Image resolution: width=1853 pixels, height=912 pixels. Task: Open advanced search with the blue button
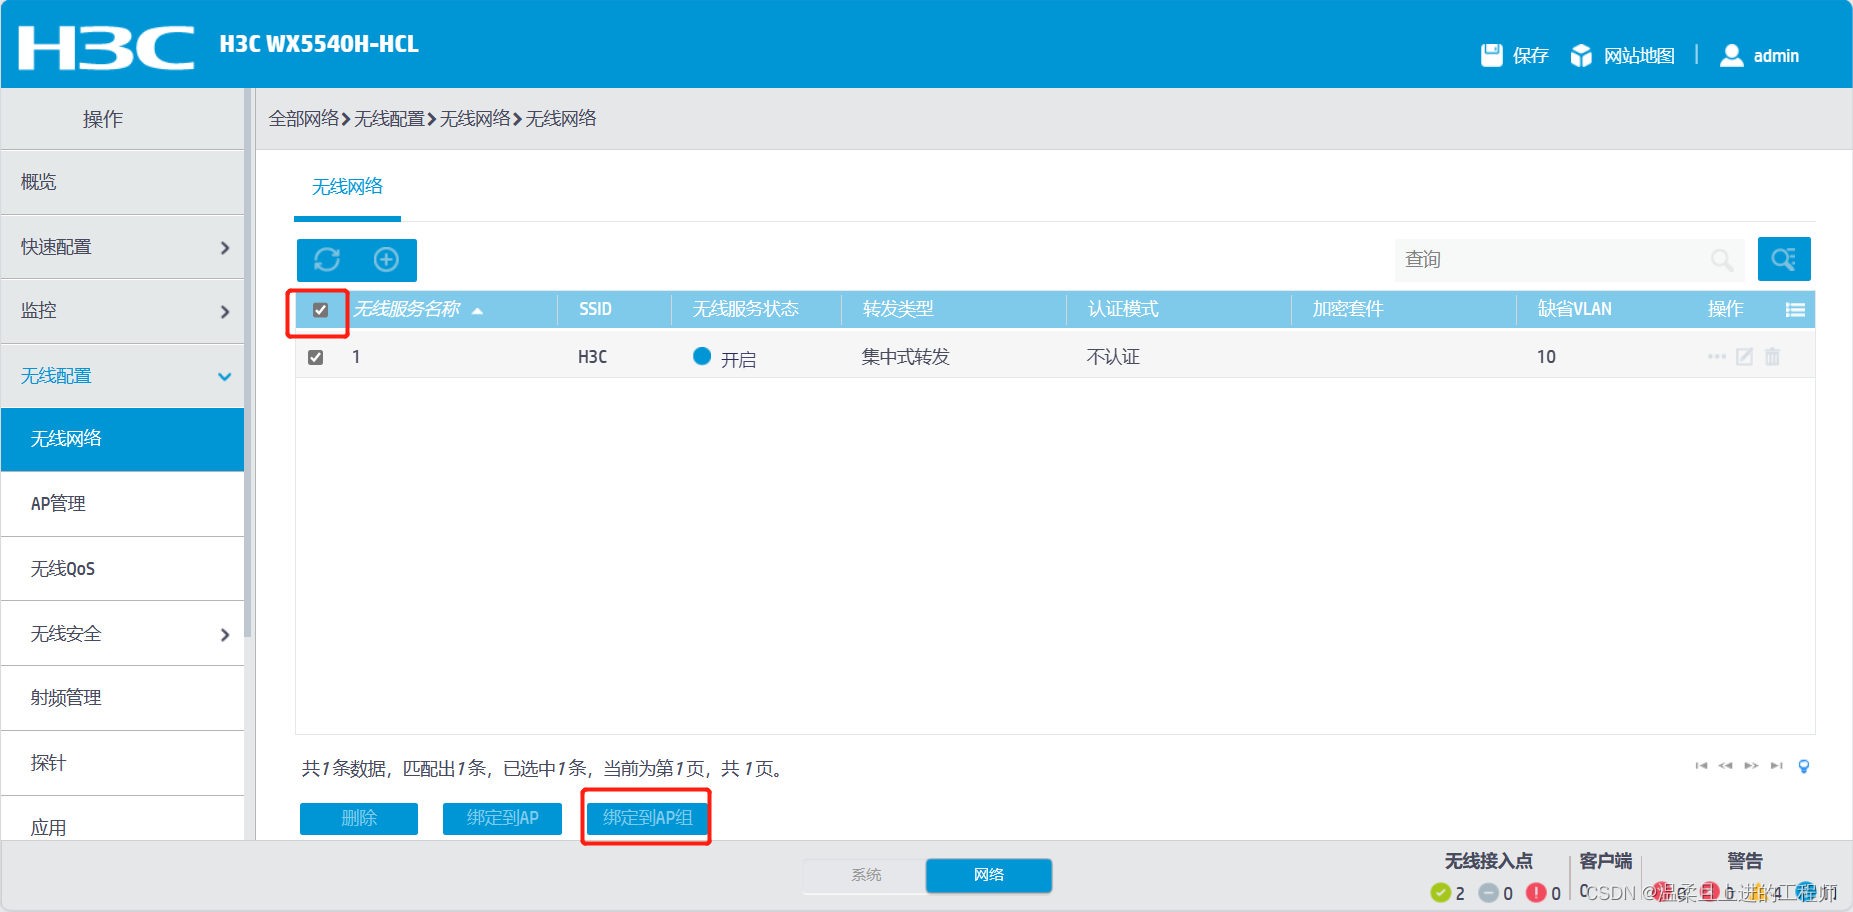(x=1784, y=260)
